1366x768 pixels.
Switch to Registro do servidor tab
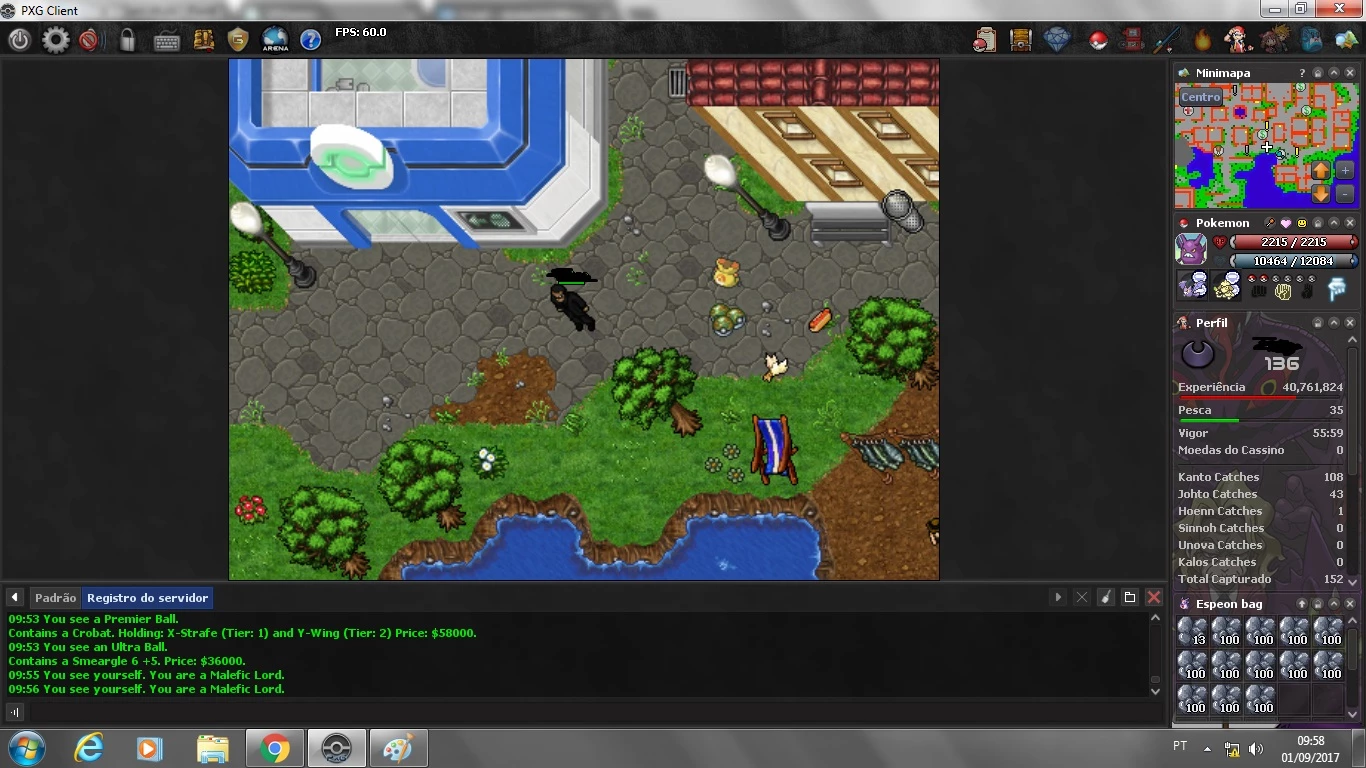(147, 598)
